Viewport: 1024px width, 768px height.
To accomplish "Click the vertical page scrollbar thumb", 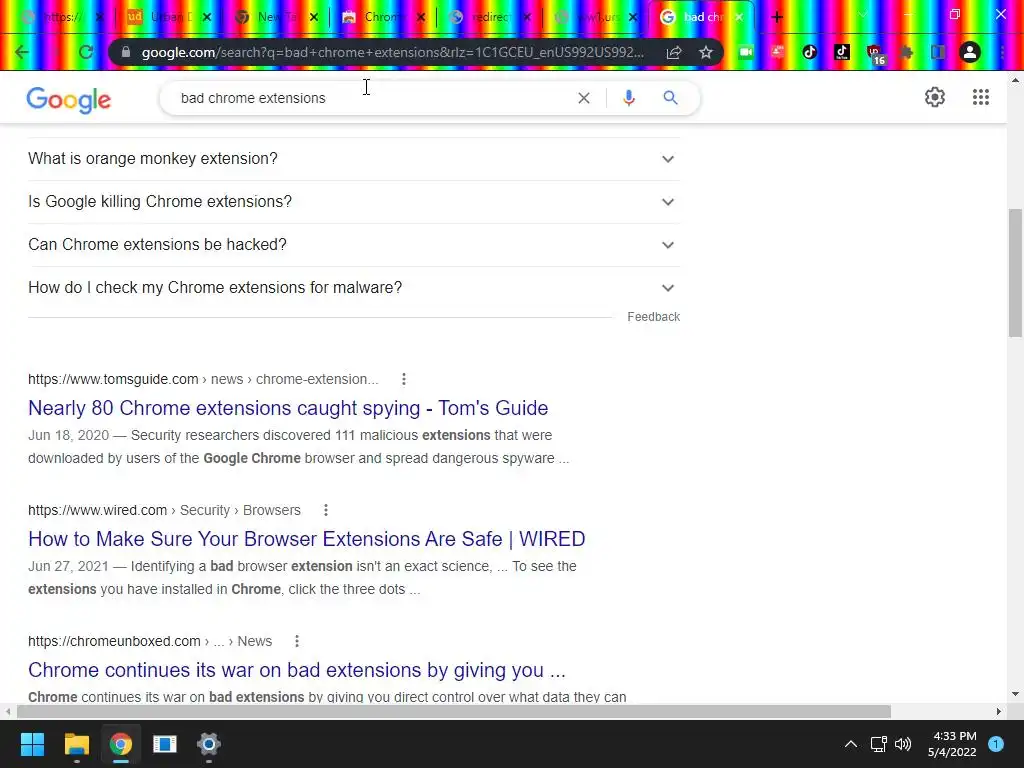I will (1015, 272).
